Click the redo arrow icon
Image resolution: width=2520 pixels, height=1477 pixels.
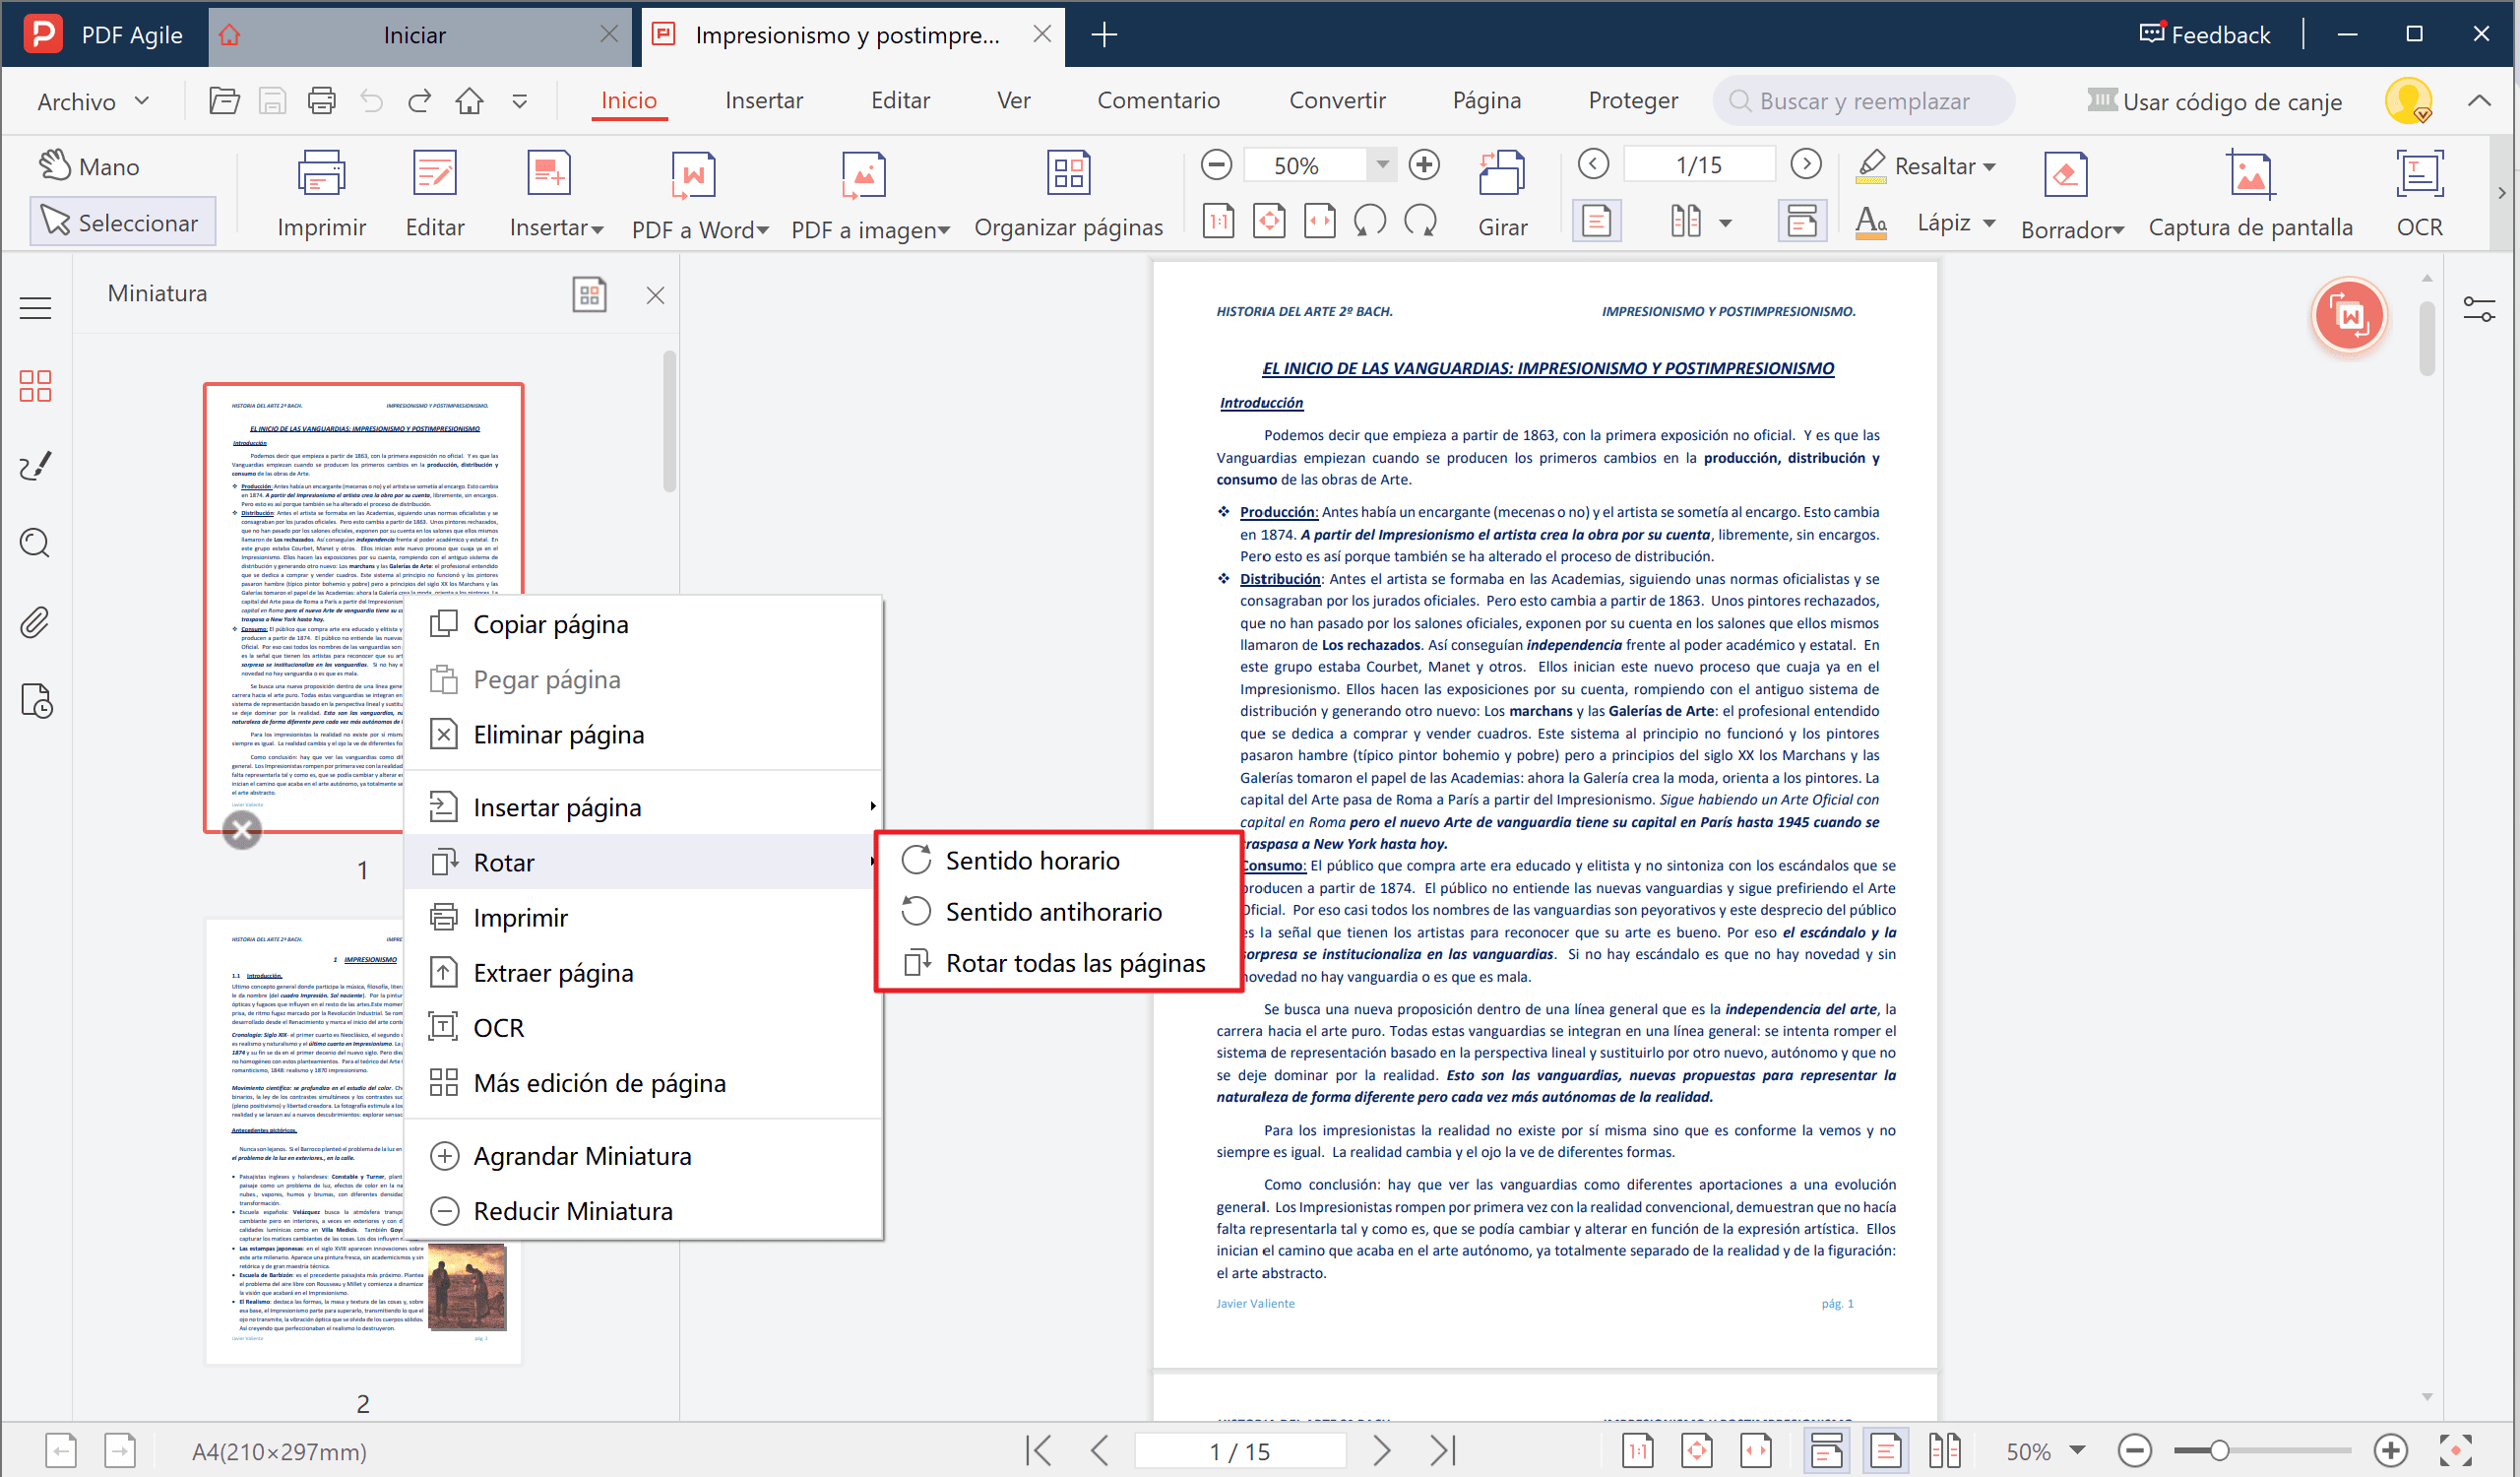tap(419, 101)
